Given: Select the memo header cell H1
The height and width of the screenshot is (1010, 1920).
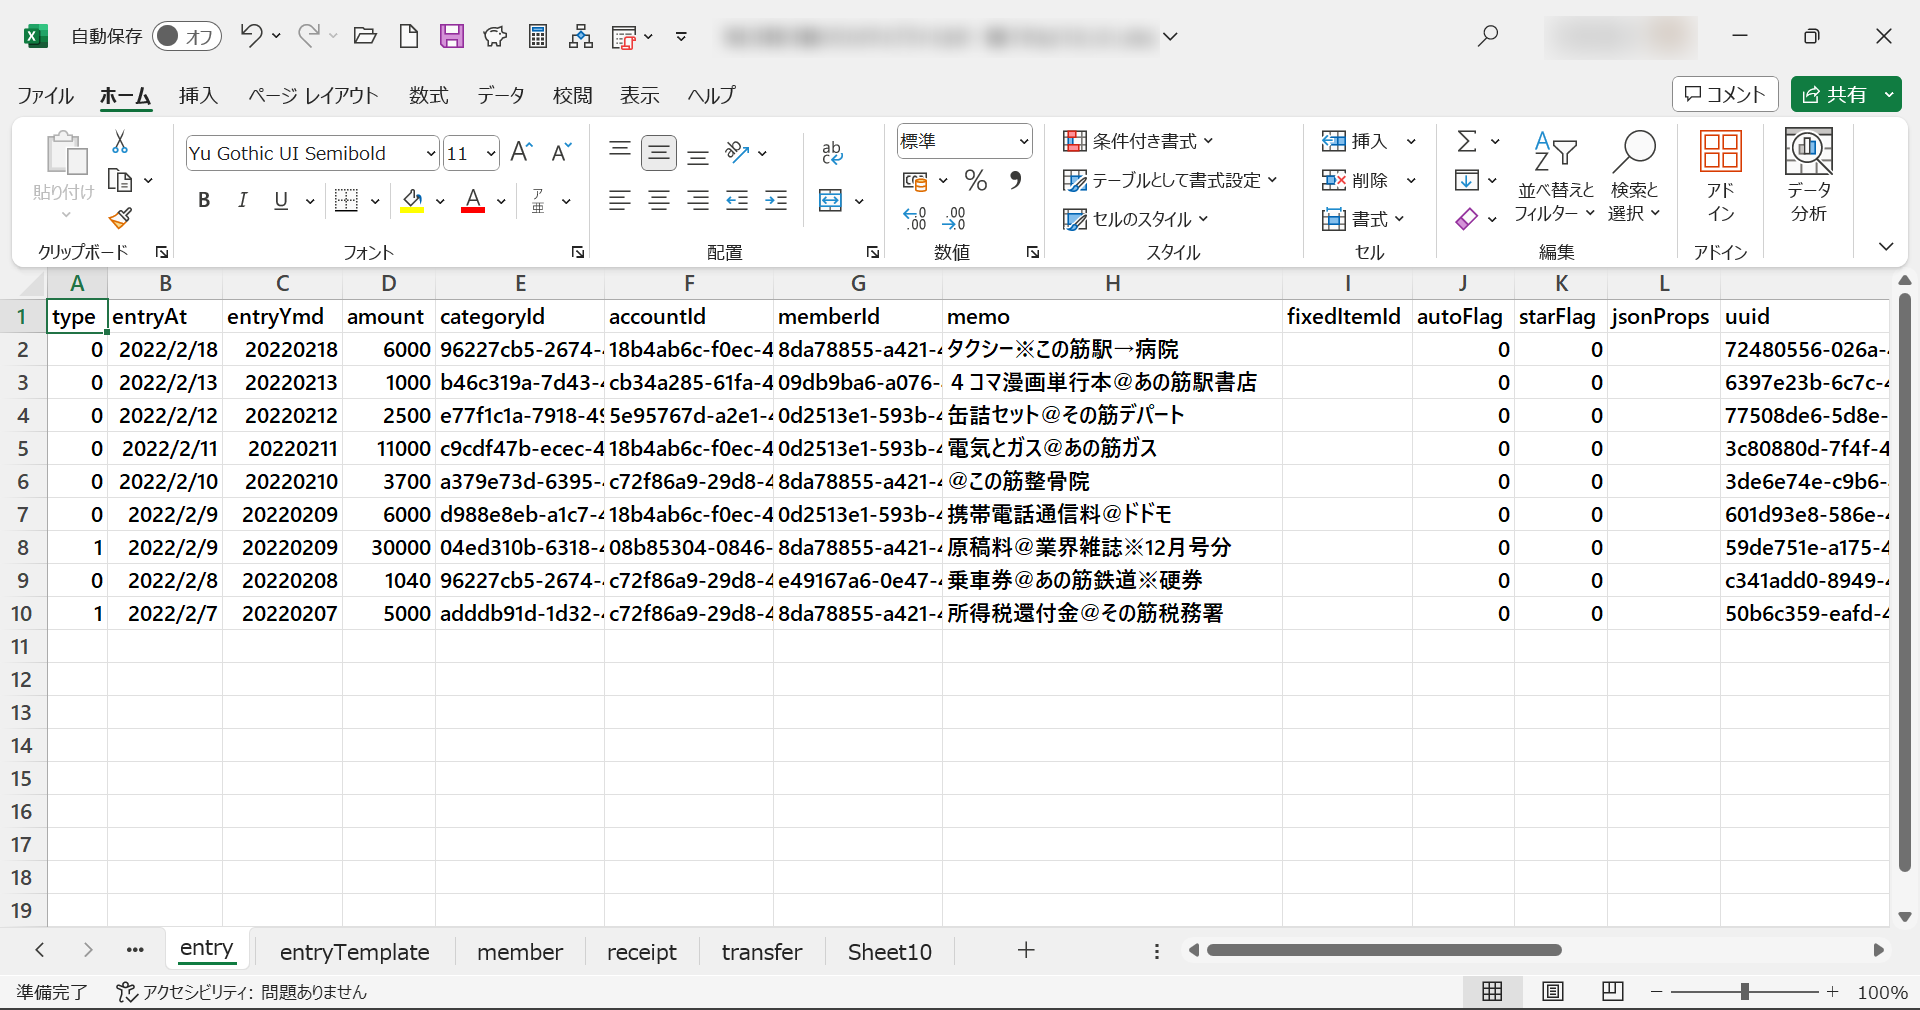Looking at the screenshot, I should click(1112, 316).
